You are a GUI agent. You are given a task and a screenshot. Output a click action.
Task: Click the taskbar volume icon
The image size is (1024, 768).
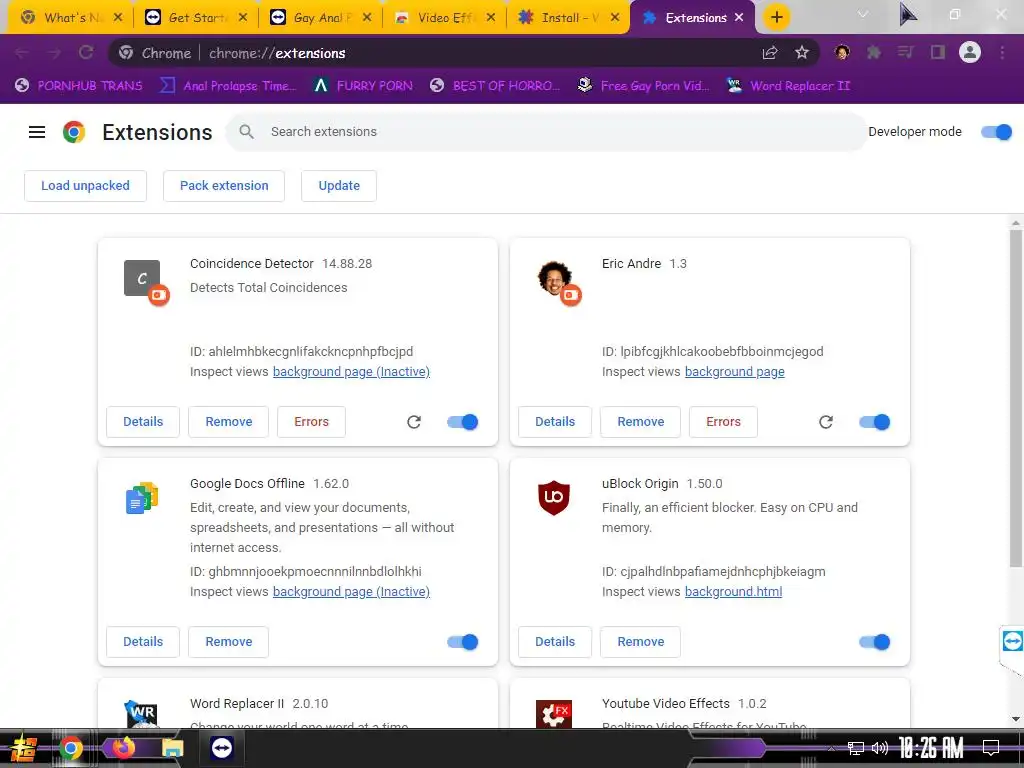click(880, 748)
